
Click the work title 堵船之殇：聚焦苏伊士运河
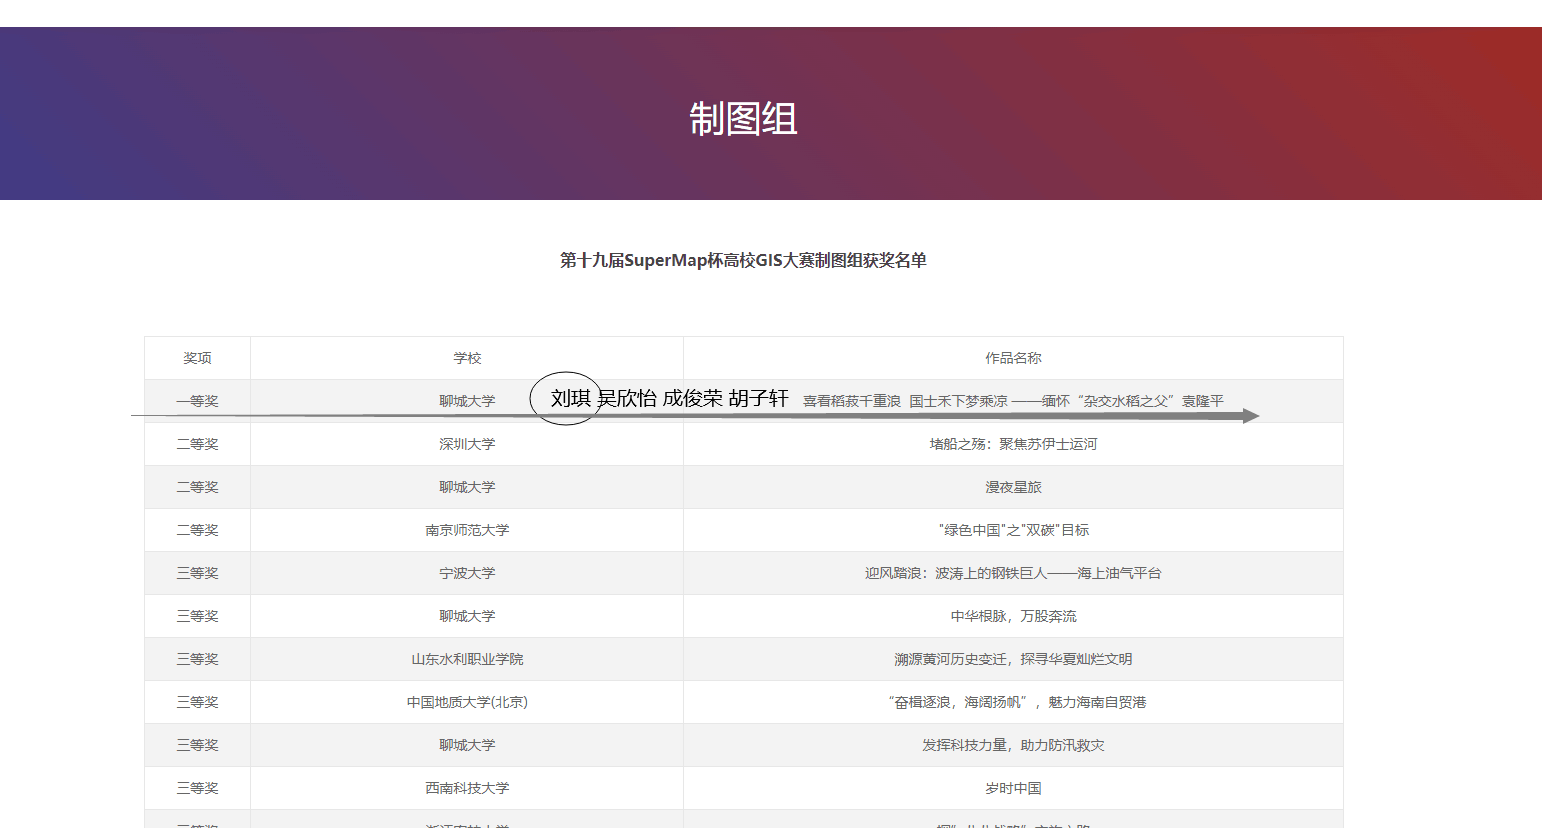(x=1013, y=444)
